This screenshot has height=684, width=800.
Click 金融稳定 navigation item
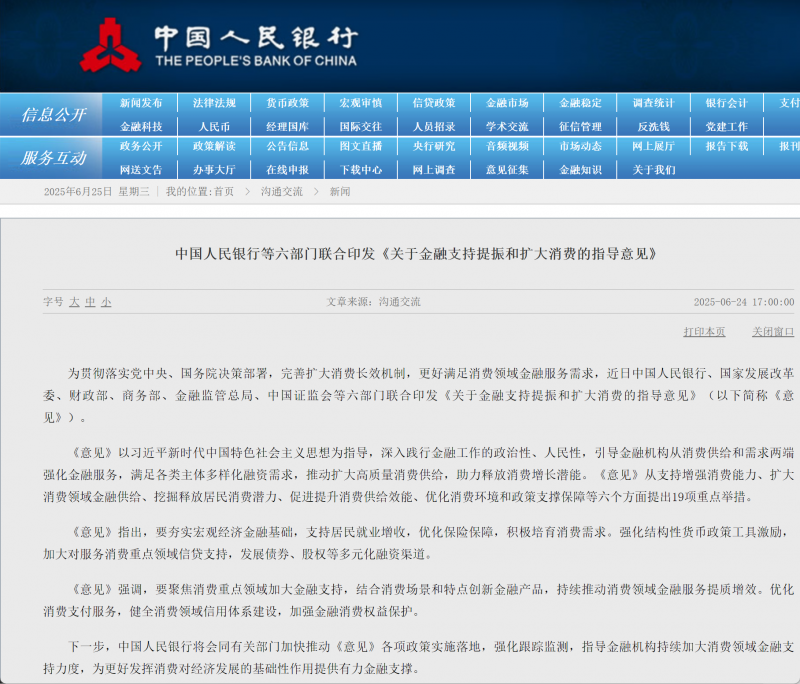coord(581,103)
